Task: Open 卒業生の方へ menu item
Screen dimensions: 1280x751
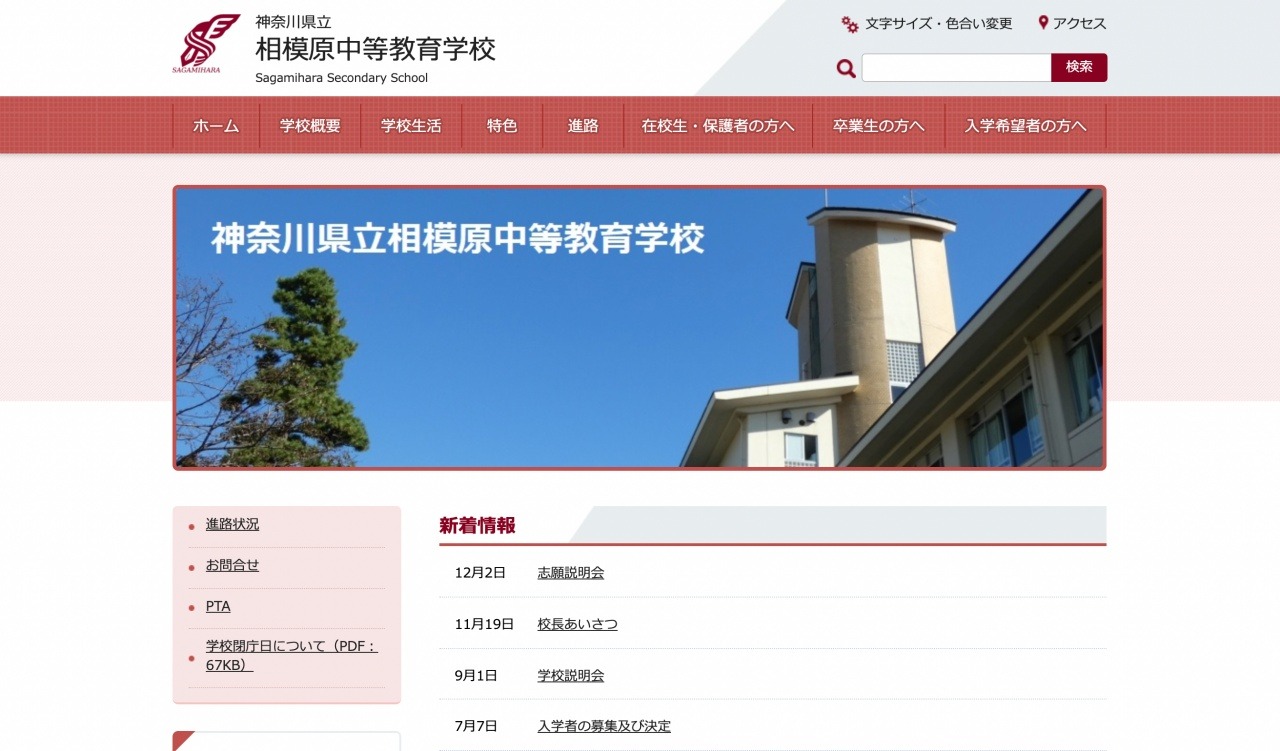Action: [x=879, y=126]
